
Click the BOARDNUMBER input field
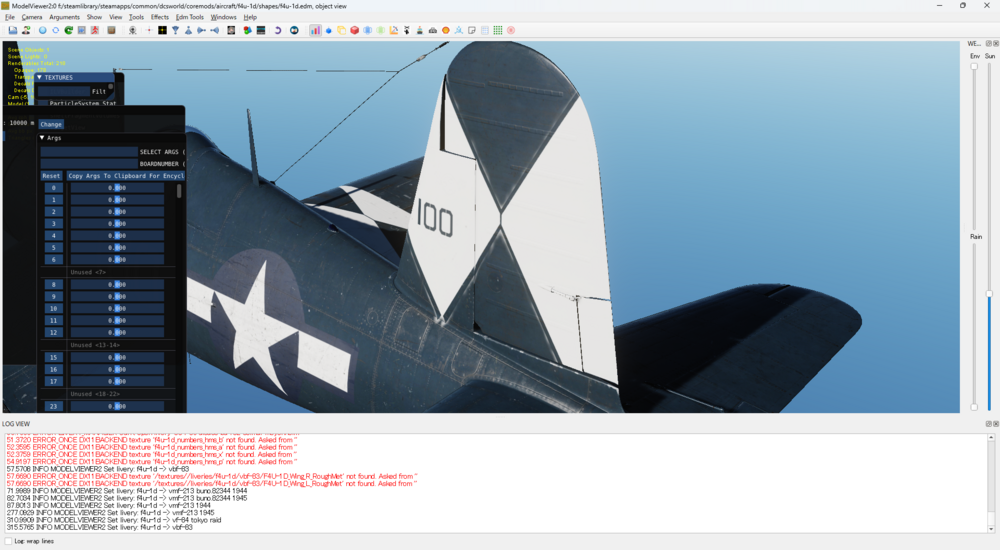click(x=89, y=164)
